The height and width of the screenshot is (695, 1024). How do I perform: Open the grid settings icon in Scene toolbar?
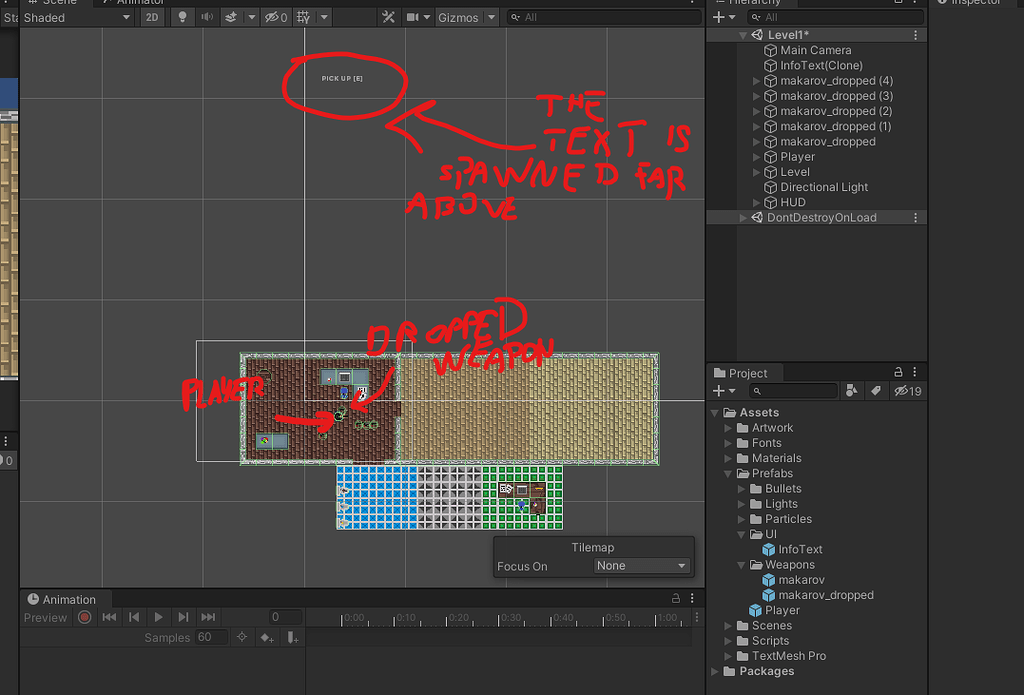(302, 17)
